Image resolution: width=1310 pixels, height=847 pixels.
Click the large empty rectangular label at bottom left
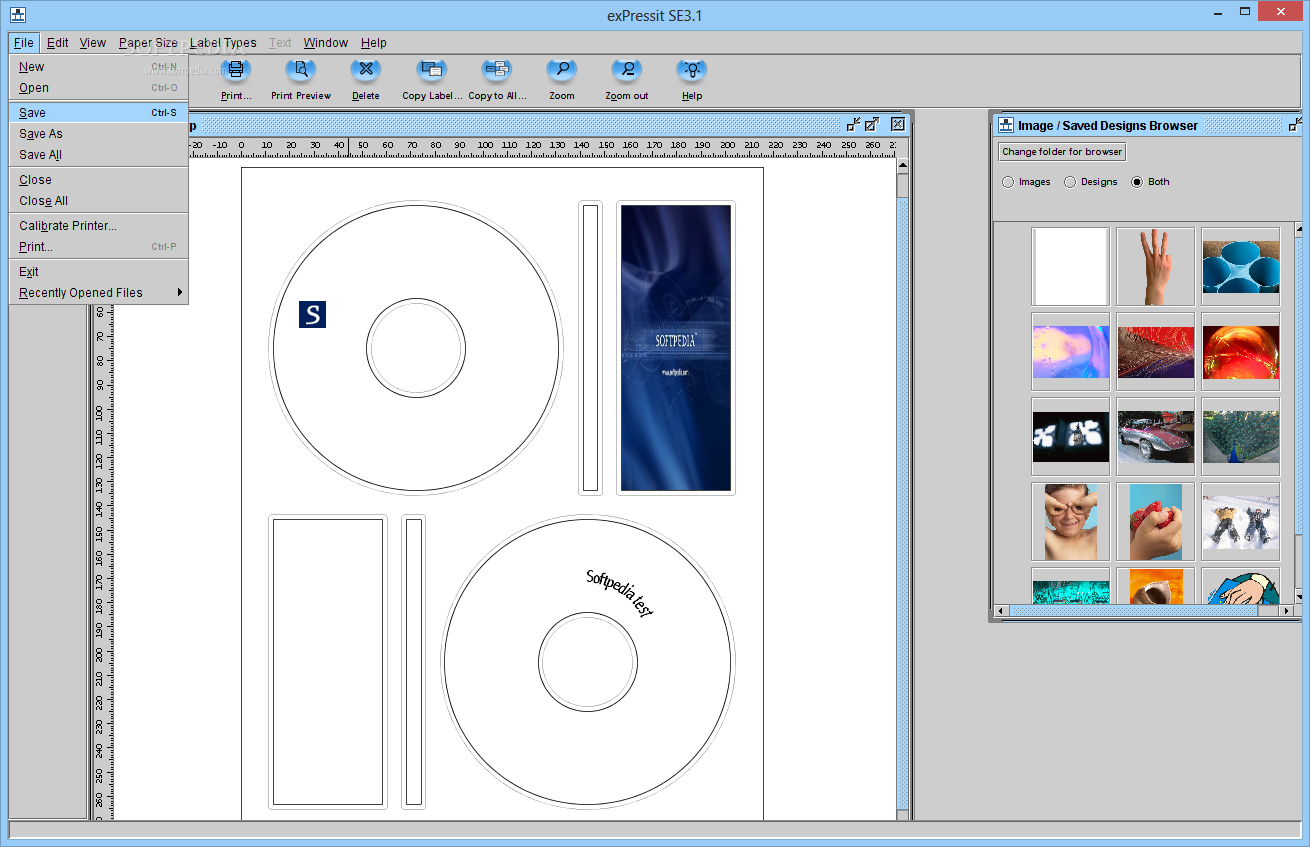(328, 662)
